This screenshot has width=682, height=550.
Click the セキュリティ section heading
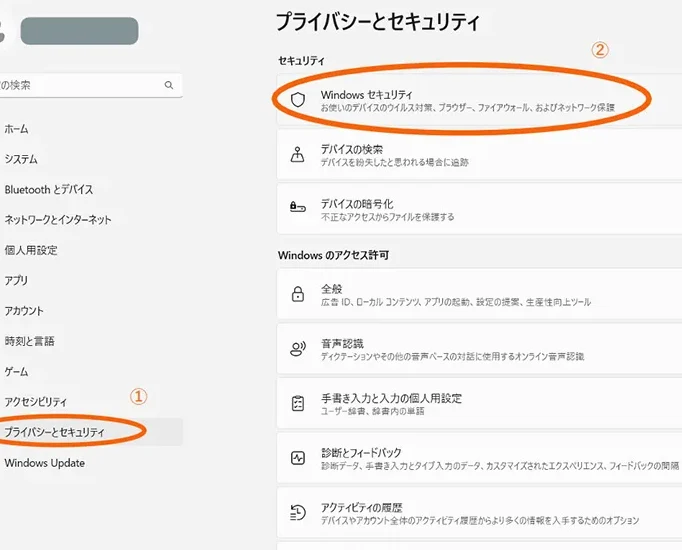(x=301, y=61)
